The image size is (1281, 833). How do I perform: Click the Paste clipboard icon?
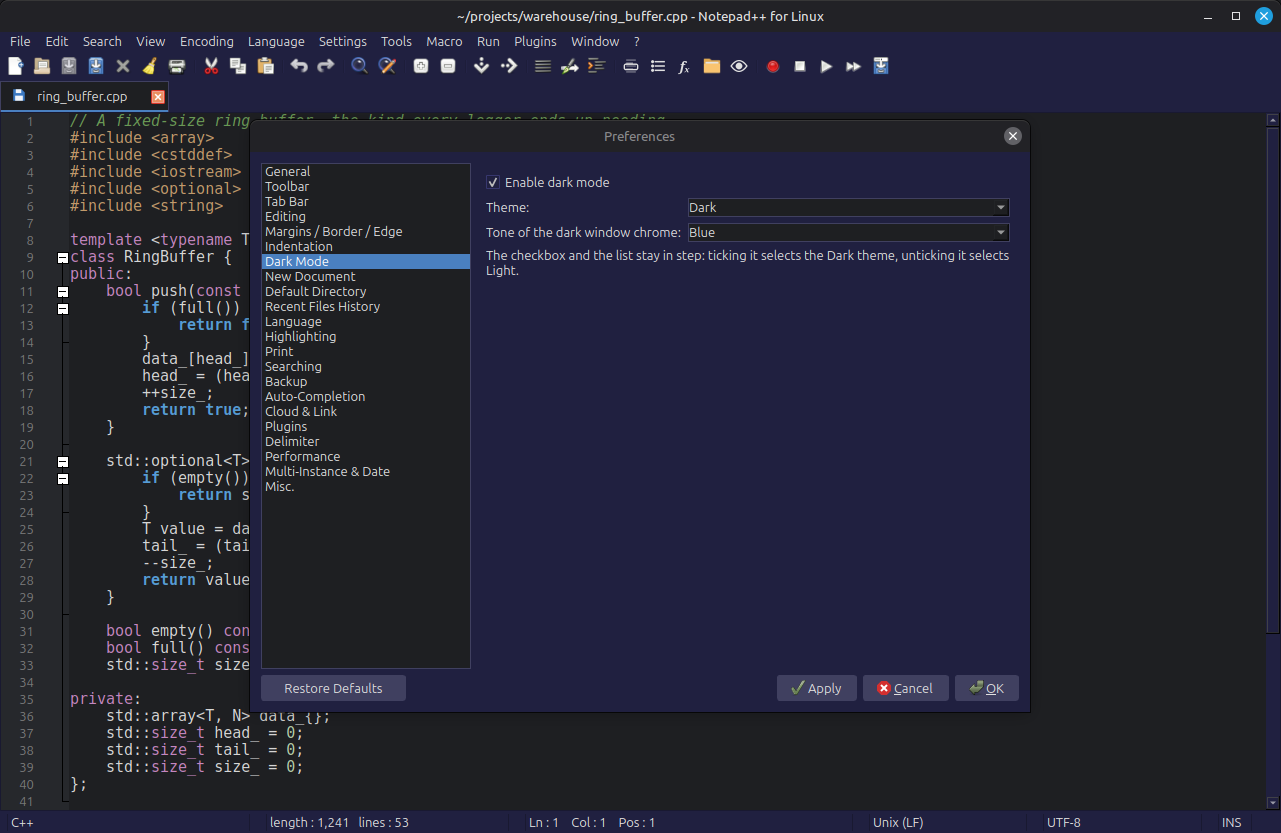point(265,66)
